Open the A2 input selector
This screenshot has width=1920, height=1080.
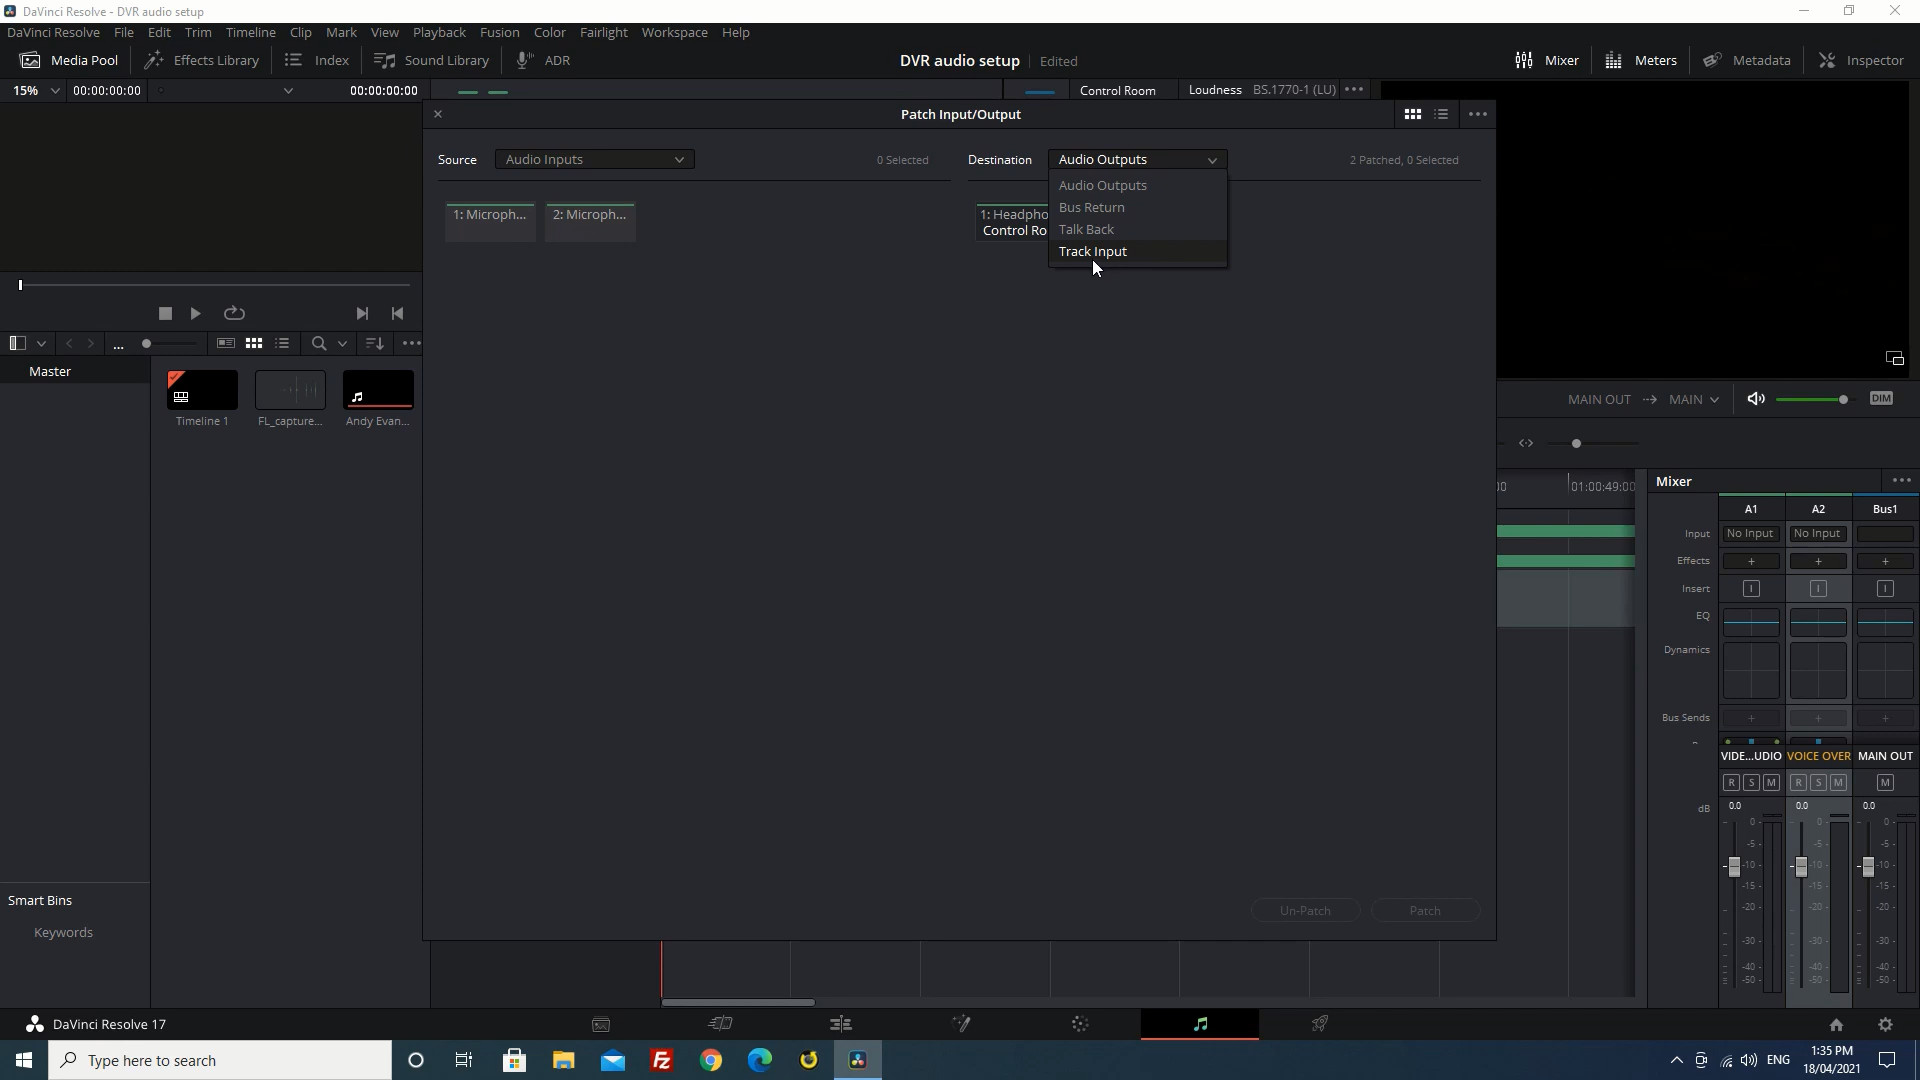1817,534
